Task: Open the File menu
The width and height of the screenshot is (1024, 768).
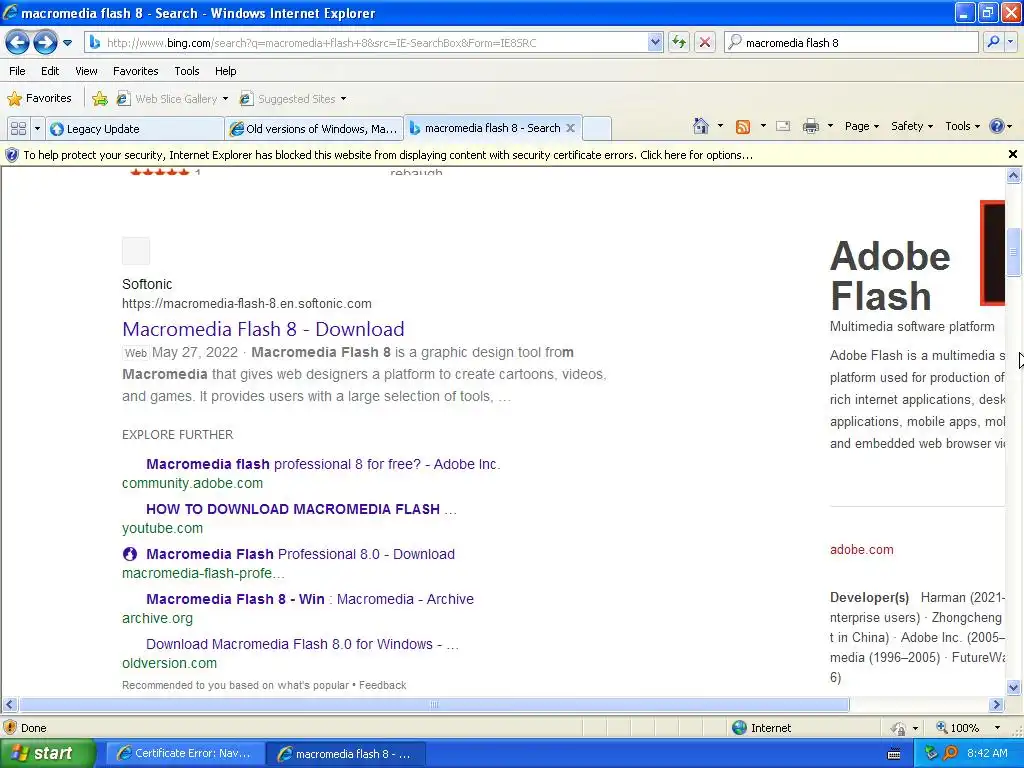Action: 18,71
